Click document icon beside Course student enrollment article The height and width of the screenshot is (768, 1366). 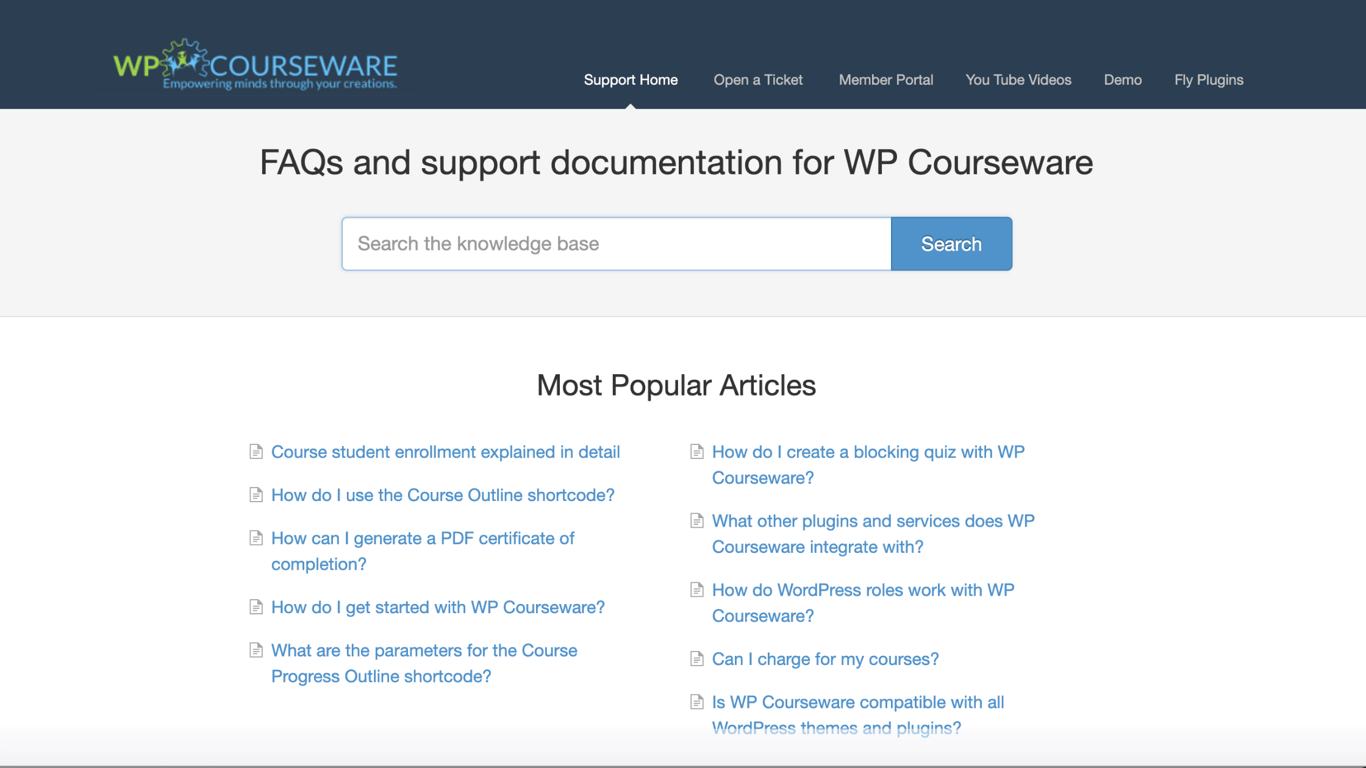(256, 452)
